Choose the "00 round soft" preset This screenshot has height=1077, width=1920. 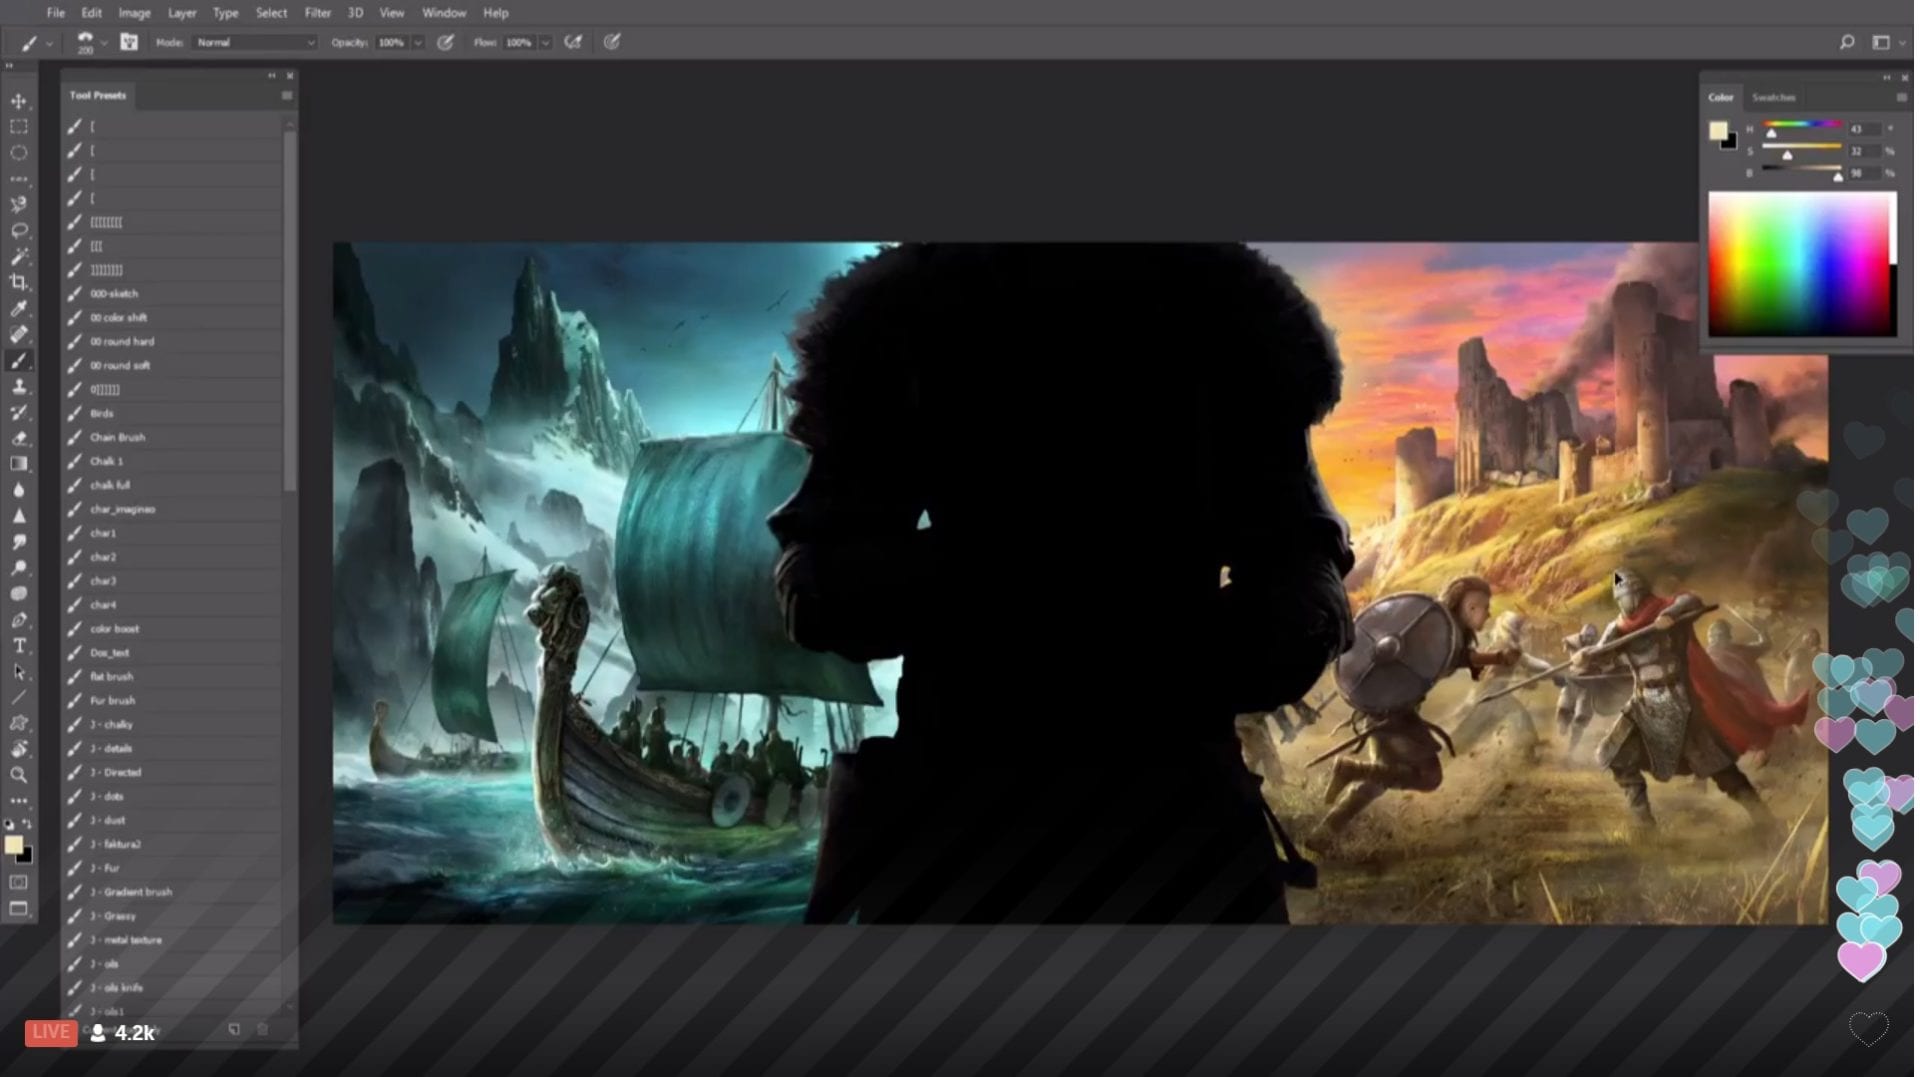coord(120,365)
